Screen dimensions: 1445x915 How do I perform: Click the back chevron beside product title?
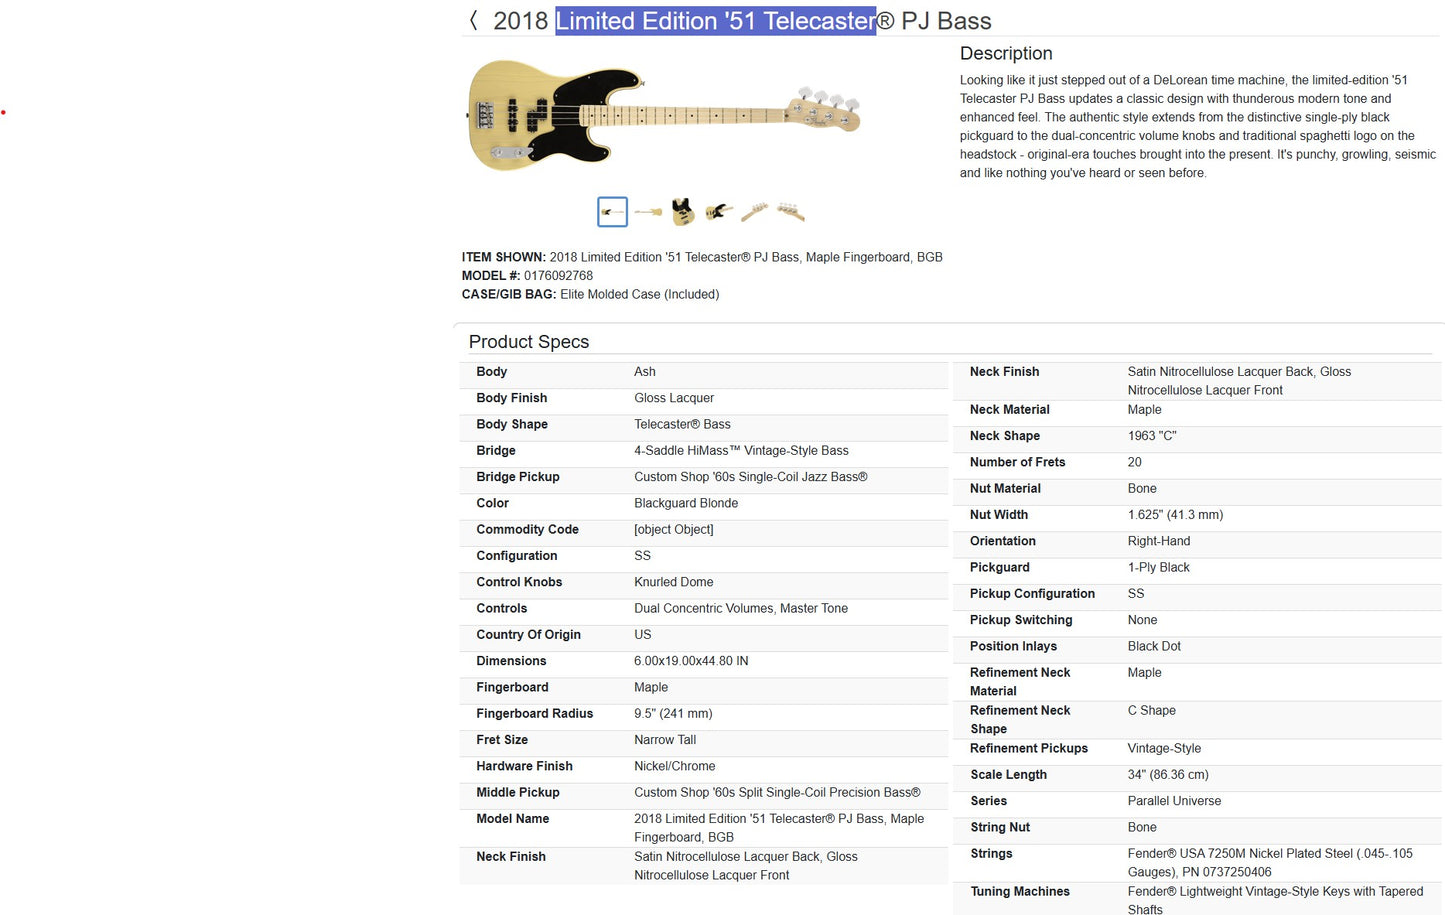pos(473,21)
